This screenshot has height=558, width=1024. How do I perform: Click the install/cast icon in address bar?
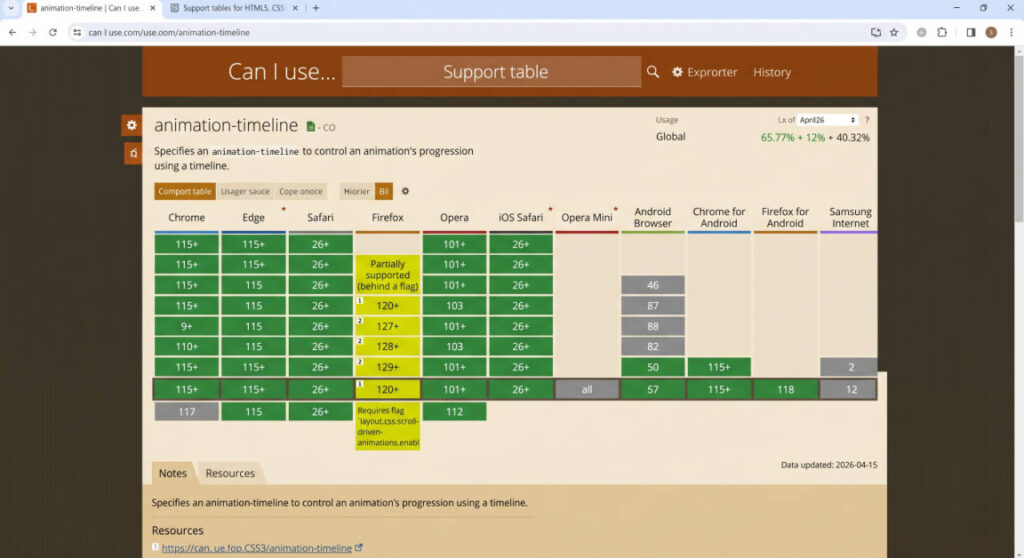(876, 32)
